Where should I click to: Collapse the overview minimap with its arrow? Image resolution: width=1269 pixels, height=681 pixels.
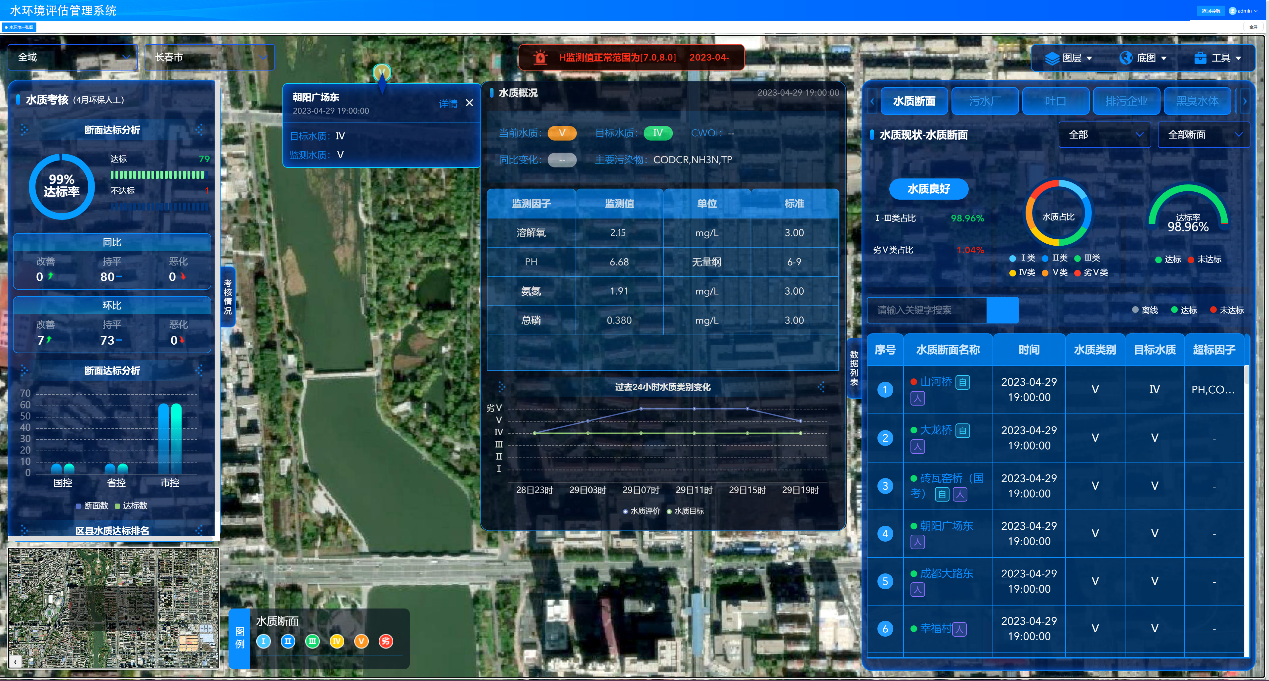coord(16,661)
